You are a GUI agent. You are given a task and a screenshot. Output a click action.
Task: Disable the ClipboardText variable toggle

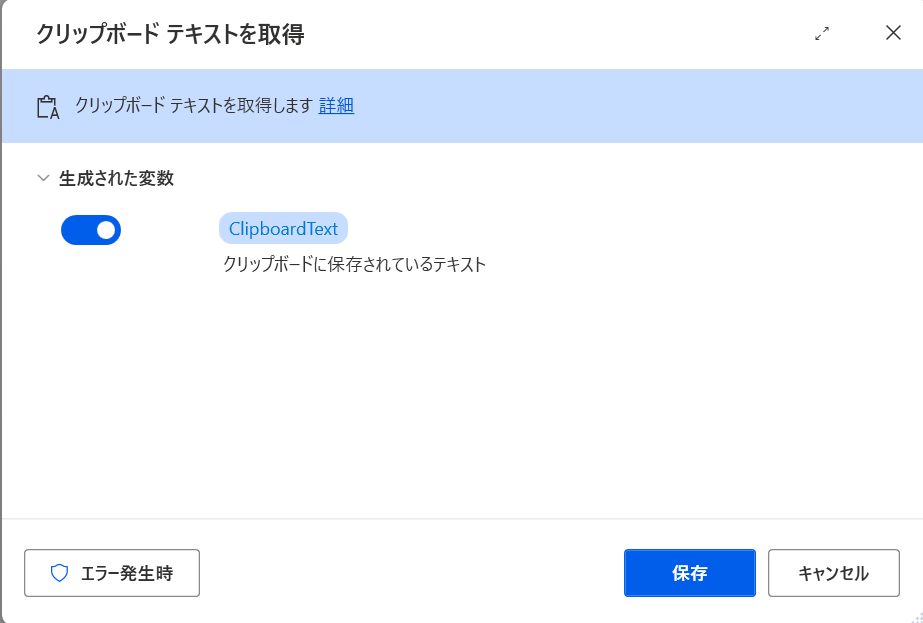pos(91,230)
